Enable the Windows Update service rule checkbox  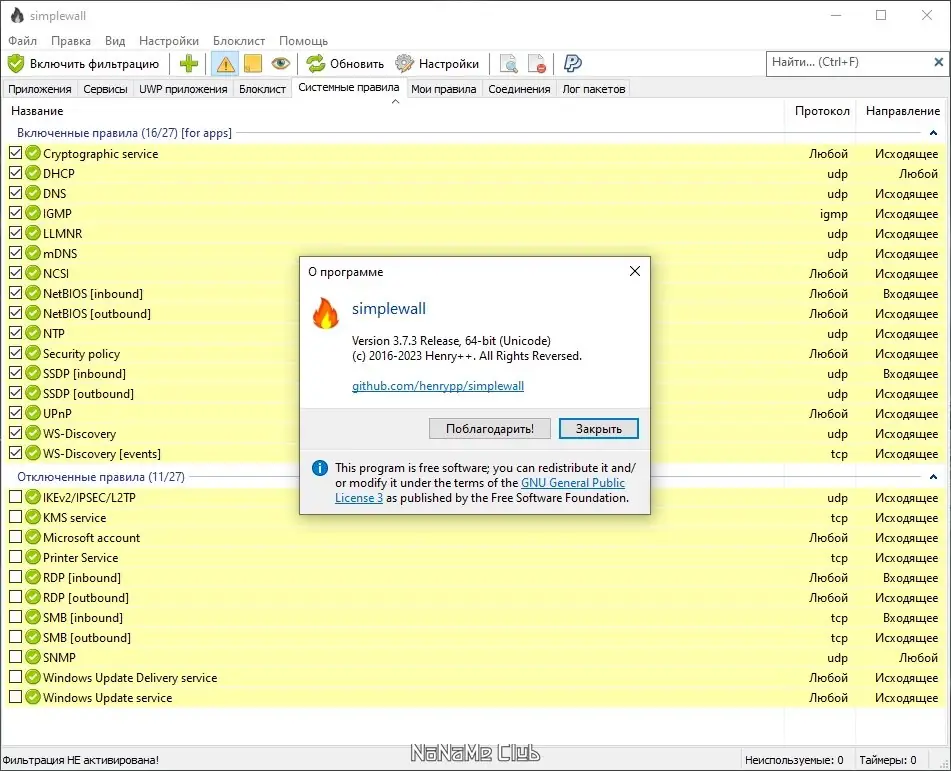click(15, 697)
